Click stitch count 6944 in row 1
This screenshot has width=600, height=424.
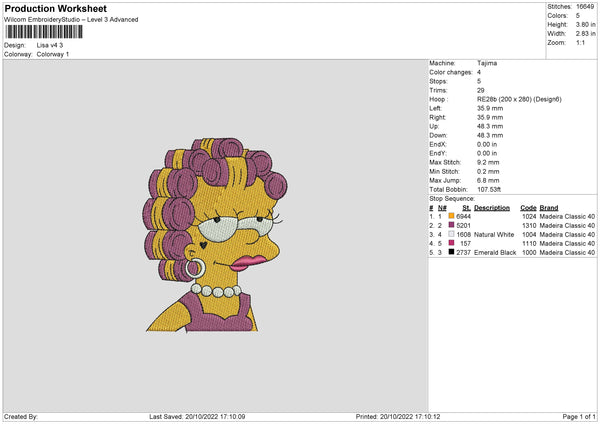[463, 217]
